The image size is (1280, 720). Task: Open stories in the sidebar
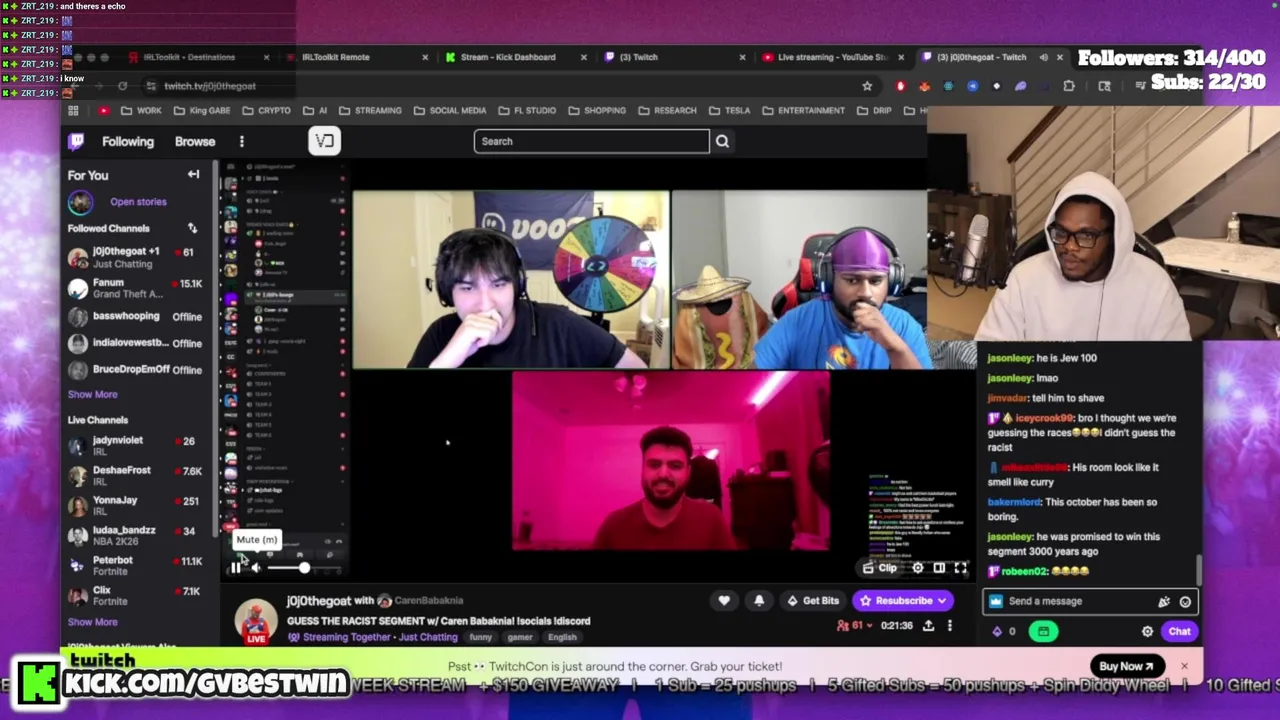138,202
